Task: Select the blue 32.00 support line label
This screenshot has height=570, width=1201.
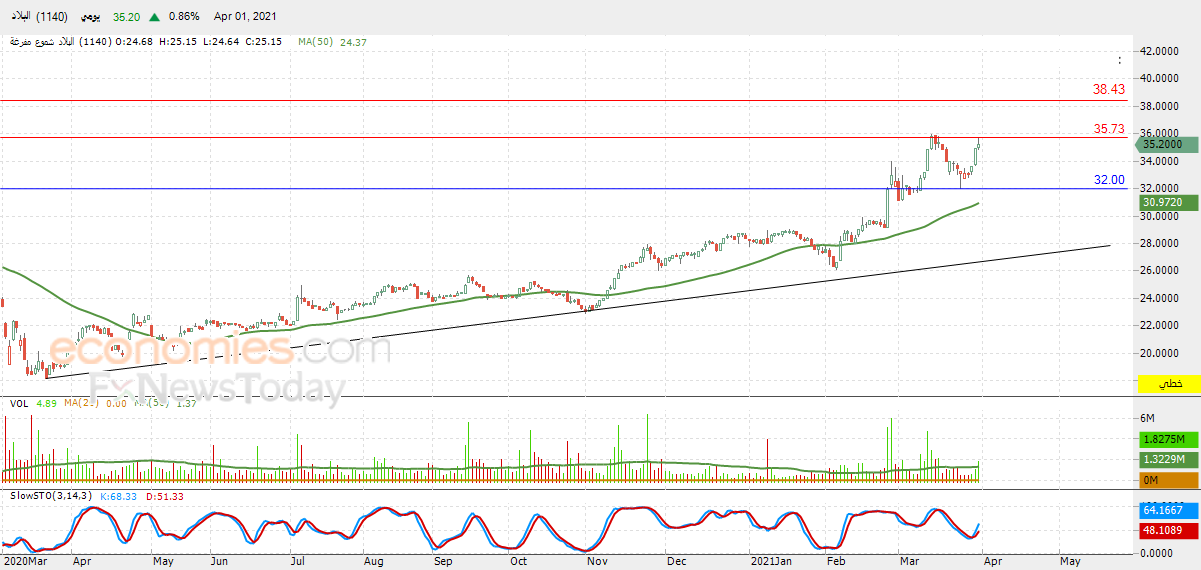Action: pos(1109,180)
